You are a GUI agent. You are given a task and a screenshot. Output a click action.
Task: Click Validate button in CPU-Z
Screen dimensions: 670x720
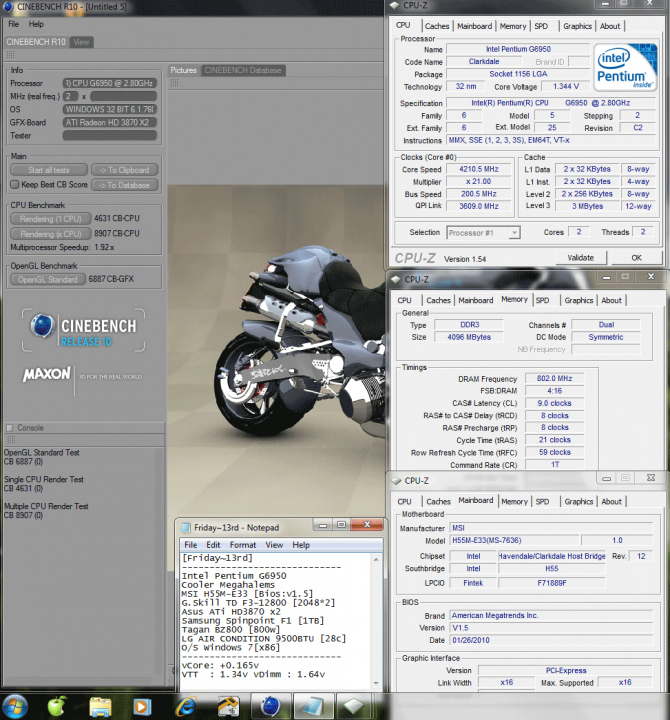pyautogui.click(x=580, y=258)
